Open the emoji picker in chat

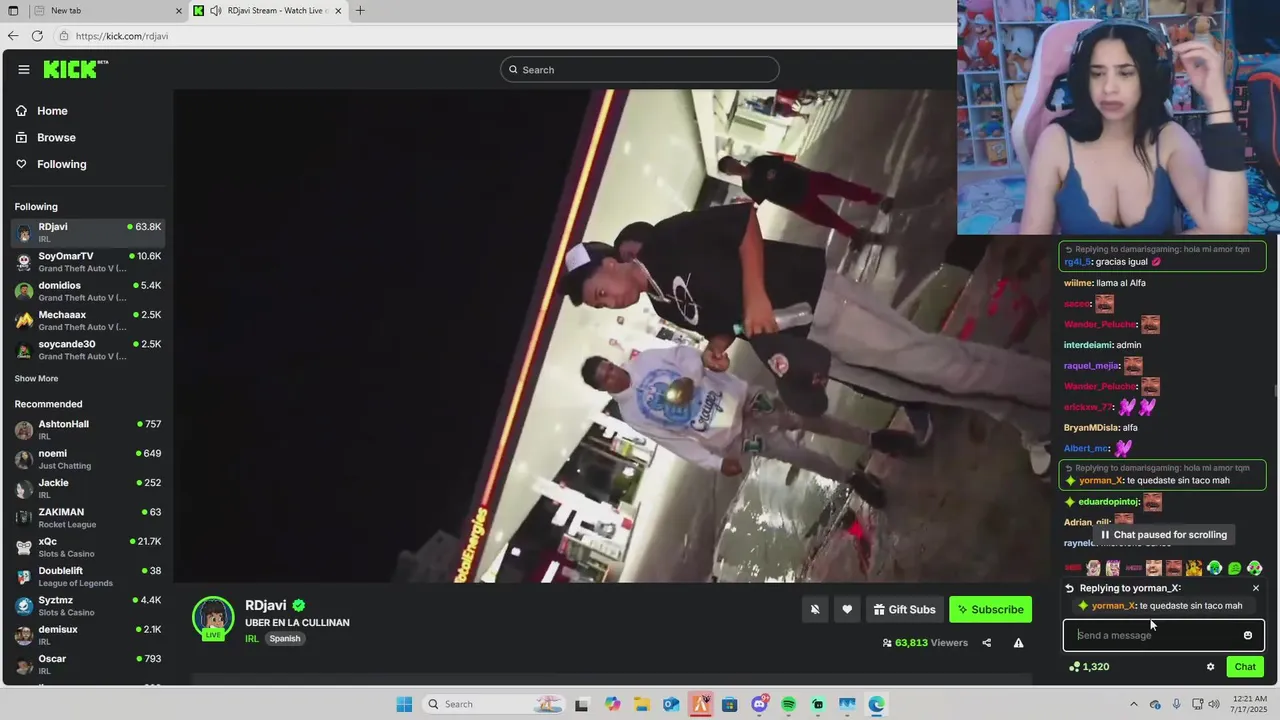[x=1248, y=635]
